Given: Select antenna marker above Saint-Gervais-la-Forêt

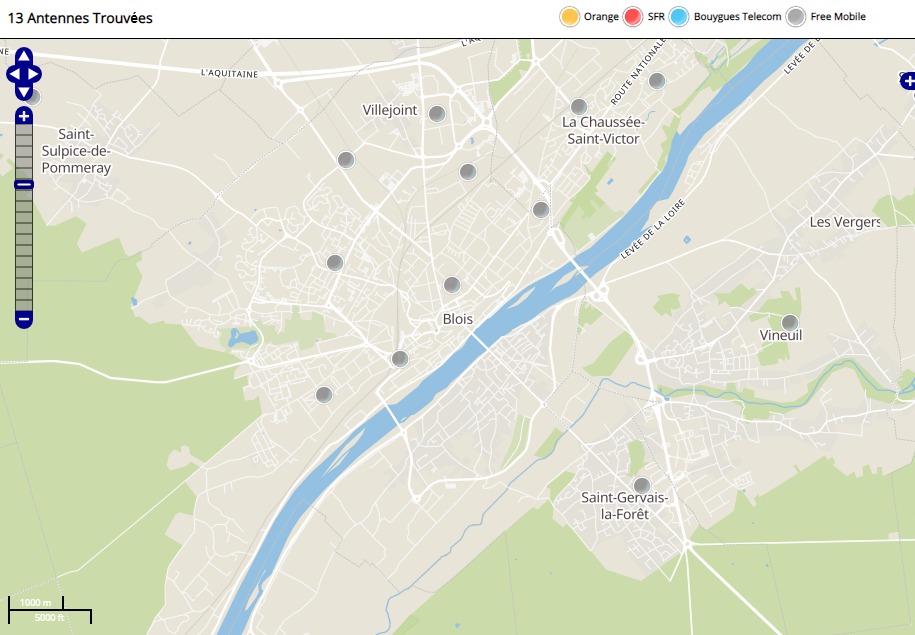Looking at the screenshot, I should tap(642, 486).
